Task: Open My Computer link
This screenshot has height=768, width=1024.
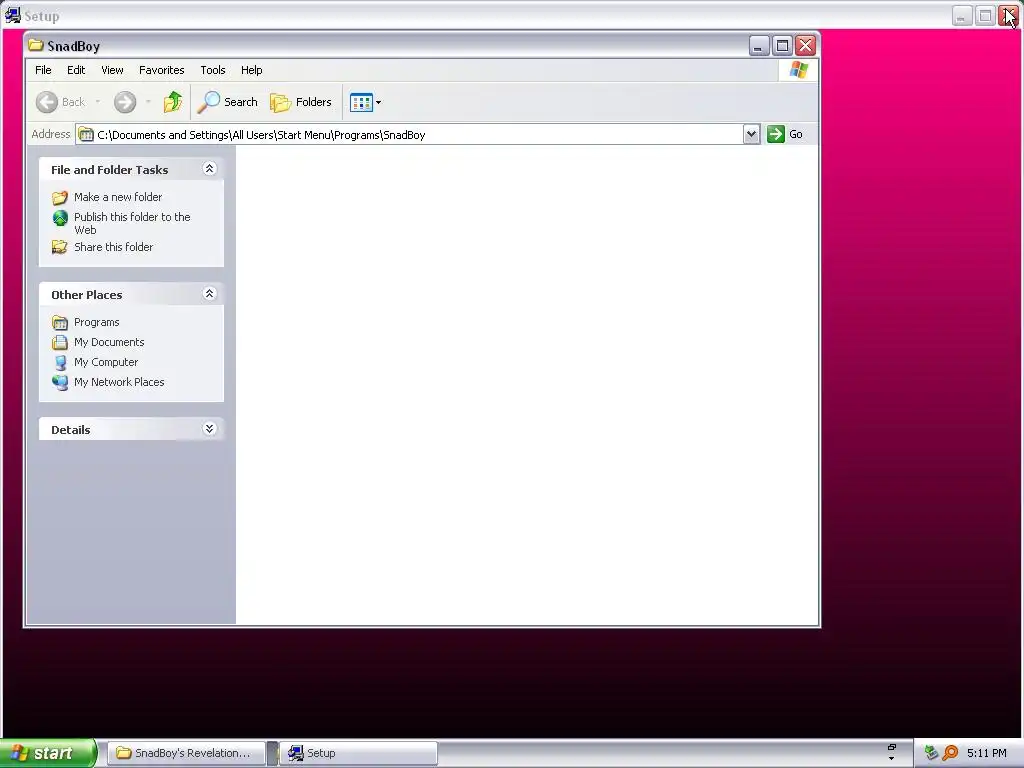Action: tap(106, 362)
